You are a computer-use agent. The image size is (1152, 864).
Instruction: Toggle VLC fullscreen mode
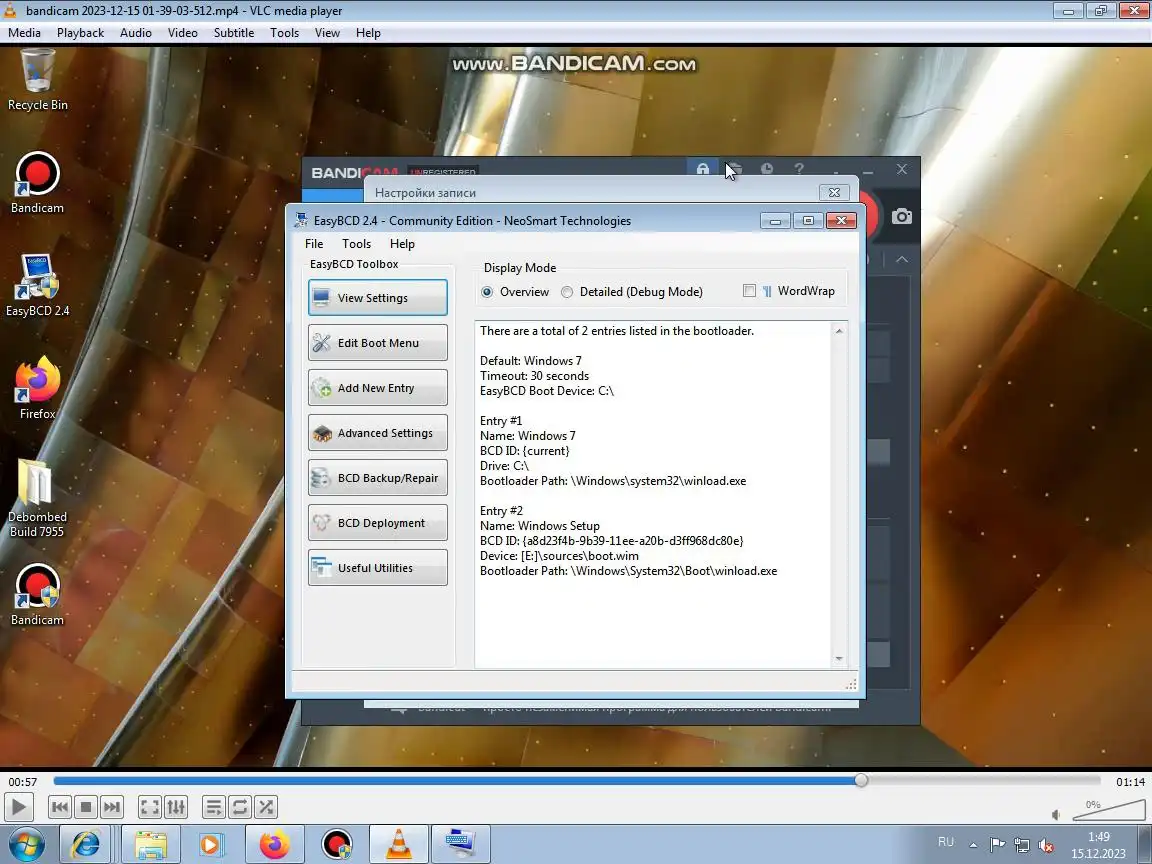pyautogui.click(x=150, y=807)
